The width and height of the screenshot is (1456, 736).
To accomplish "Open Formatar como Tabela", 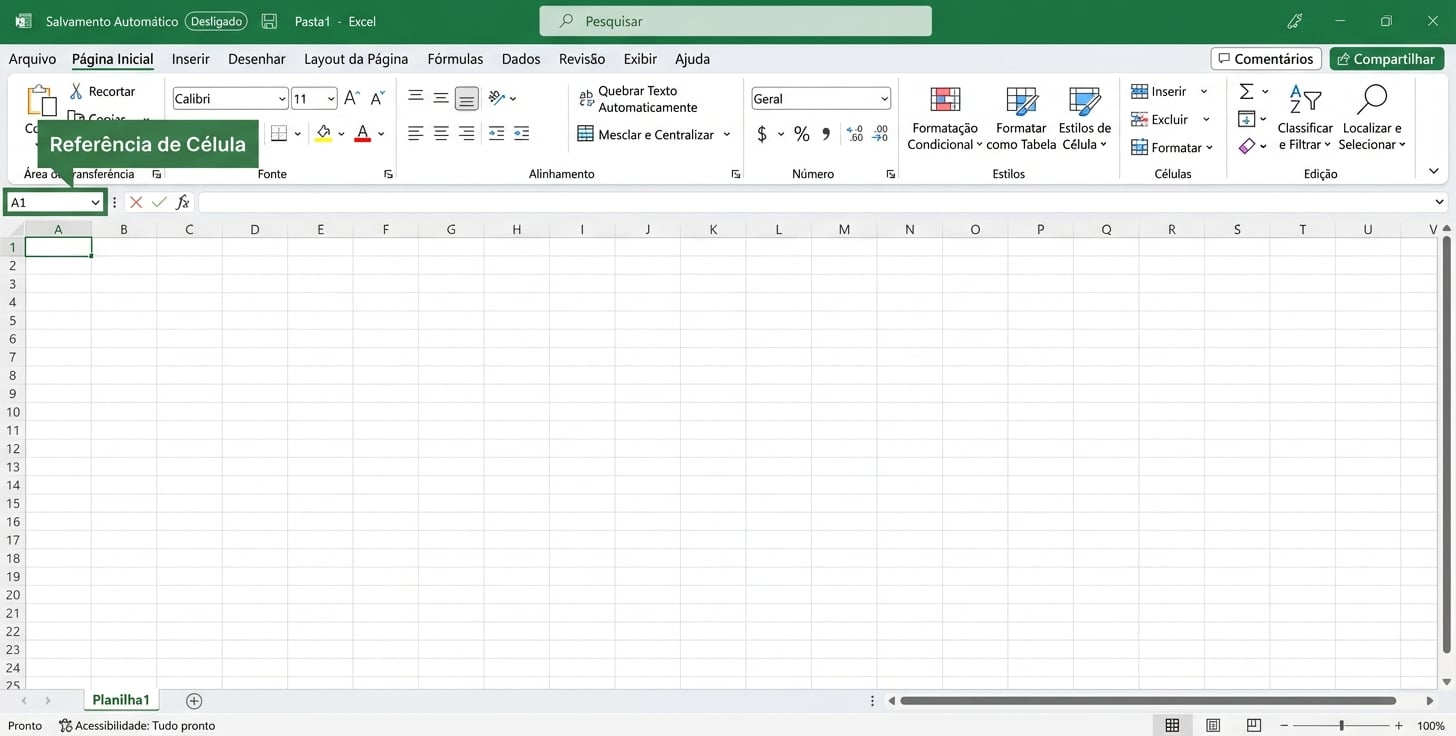I will 1021,118.
